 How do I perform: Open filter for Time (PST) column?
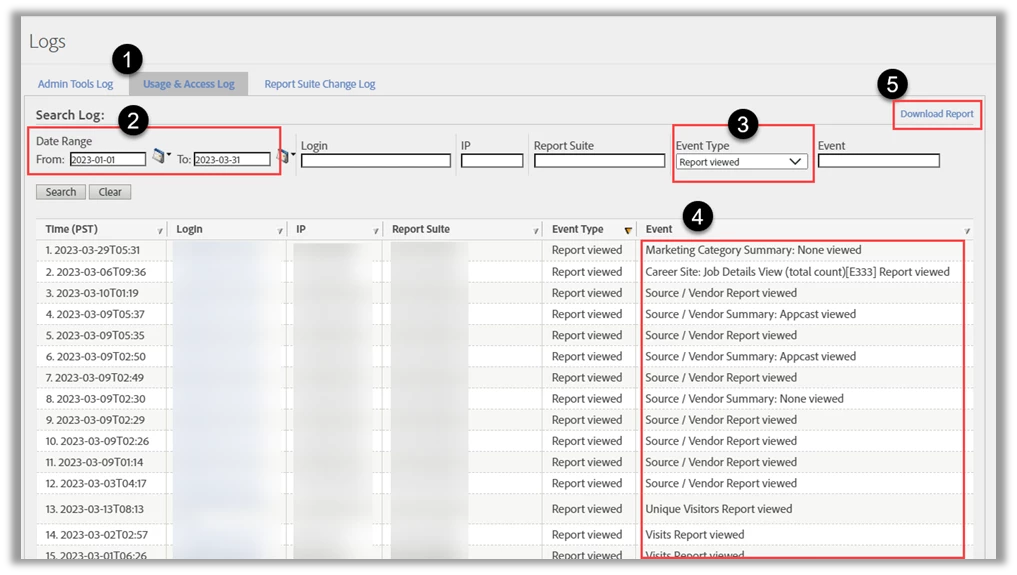click(x=160, y=231)
